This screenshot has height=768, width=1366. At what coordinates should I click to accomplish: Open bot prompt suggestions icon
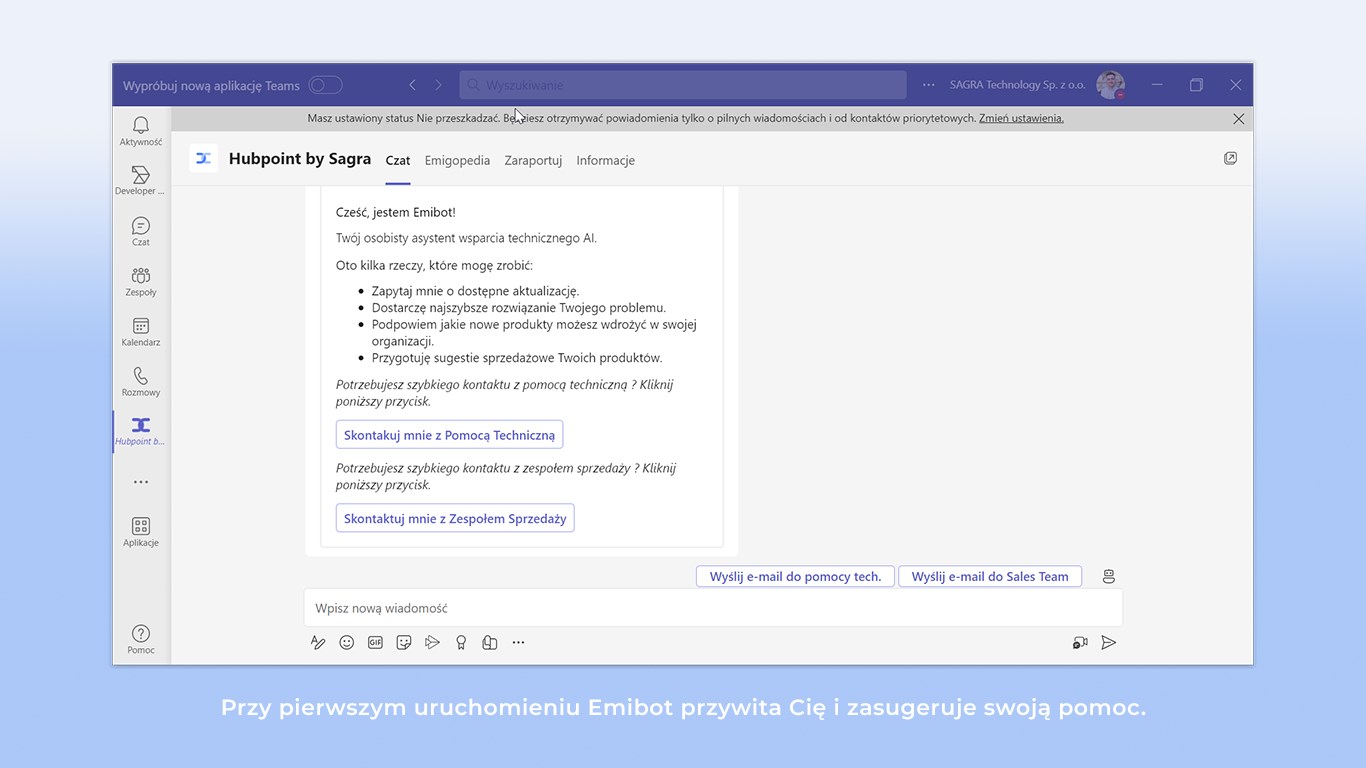(x=1108, y=576)
